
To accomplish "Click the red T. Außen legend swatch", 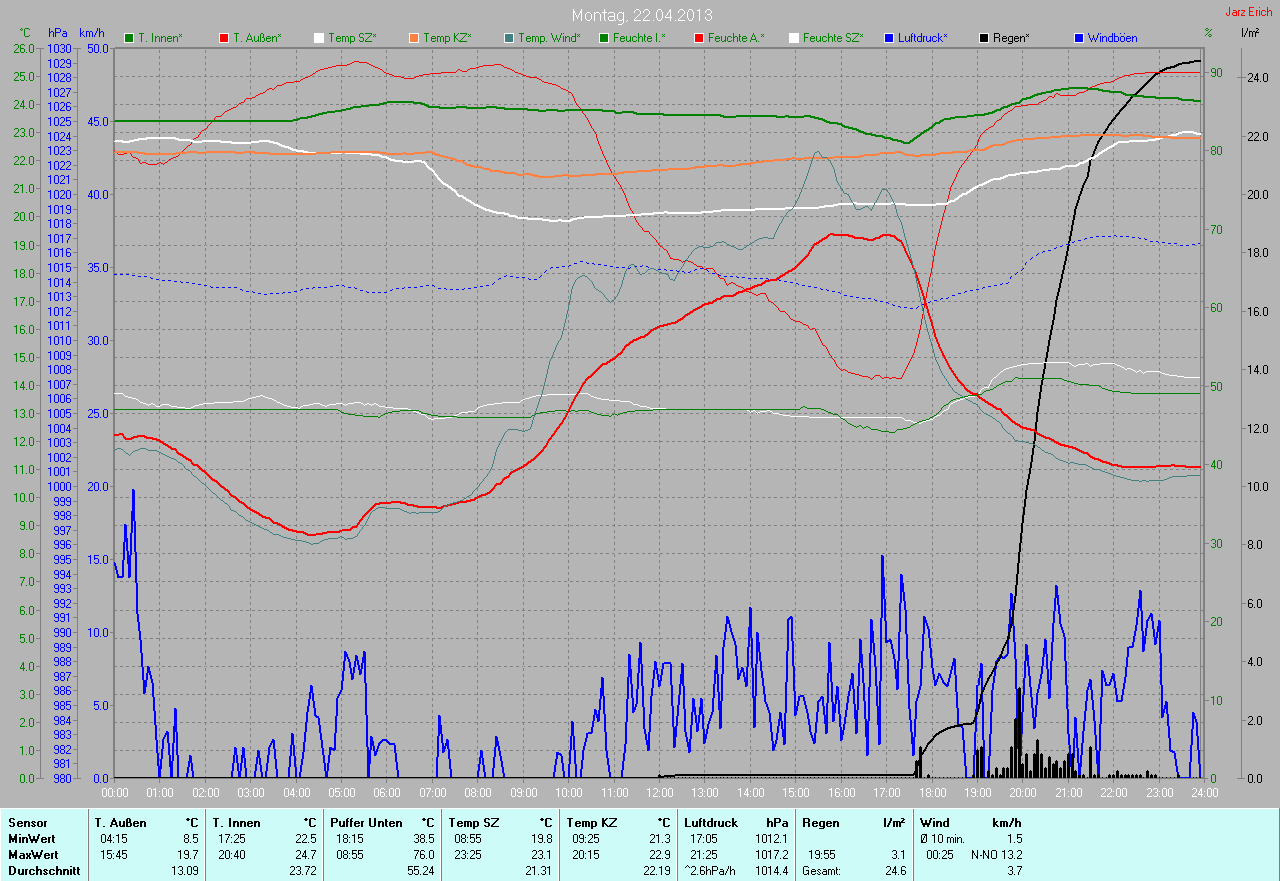I will coord(223,38).
